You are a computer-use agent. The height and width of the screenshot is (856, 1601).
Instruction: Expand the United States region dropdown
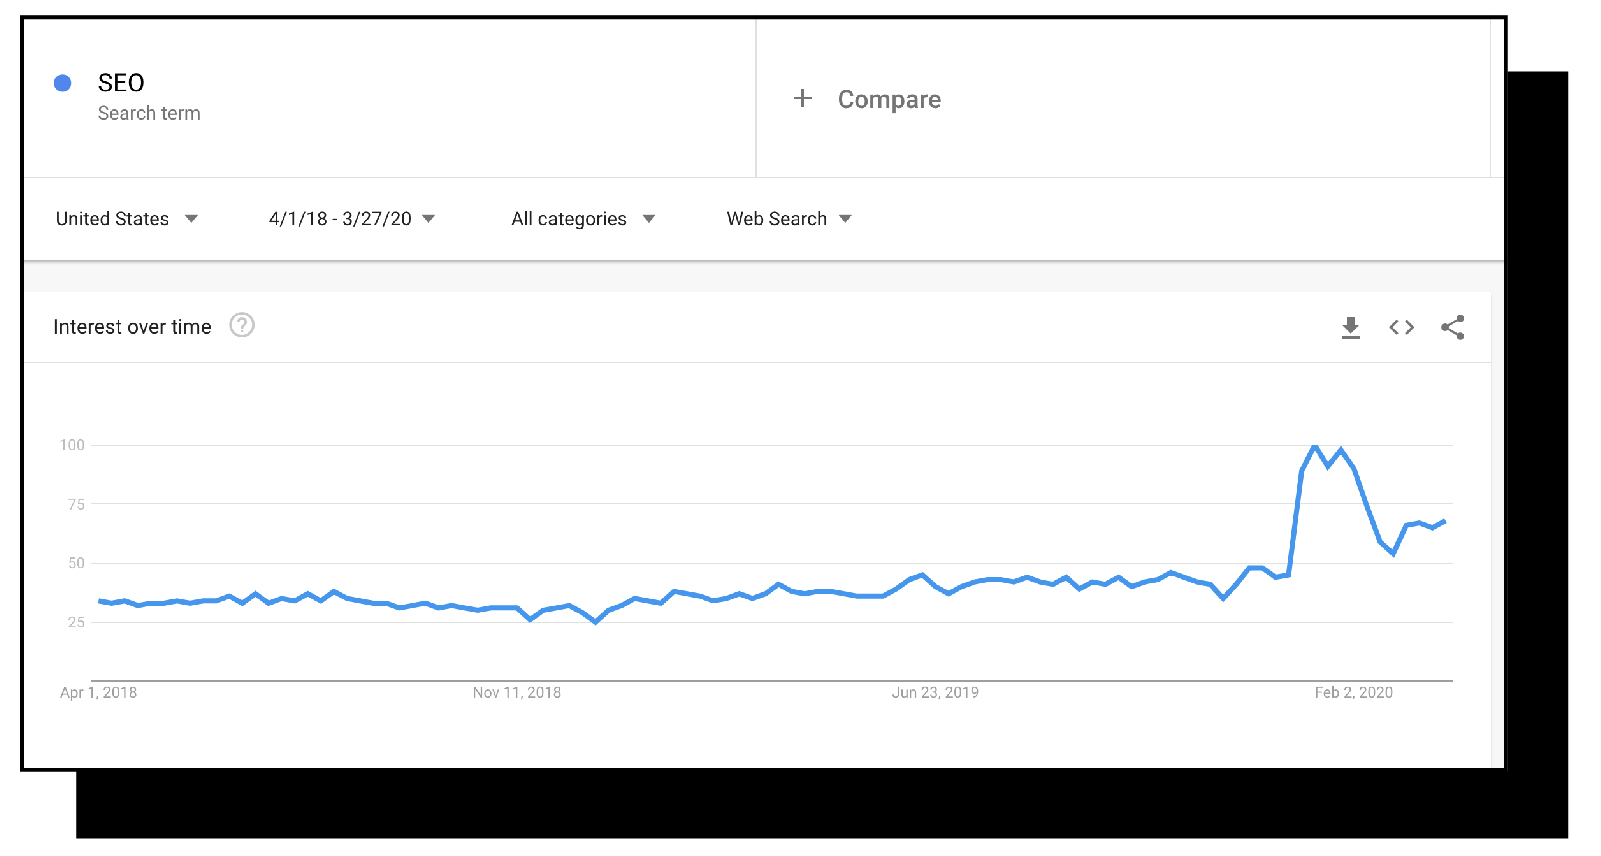click(x=127, y=219)
